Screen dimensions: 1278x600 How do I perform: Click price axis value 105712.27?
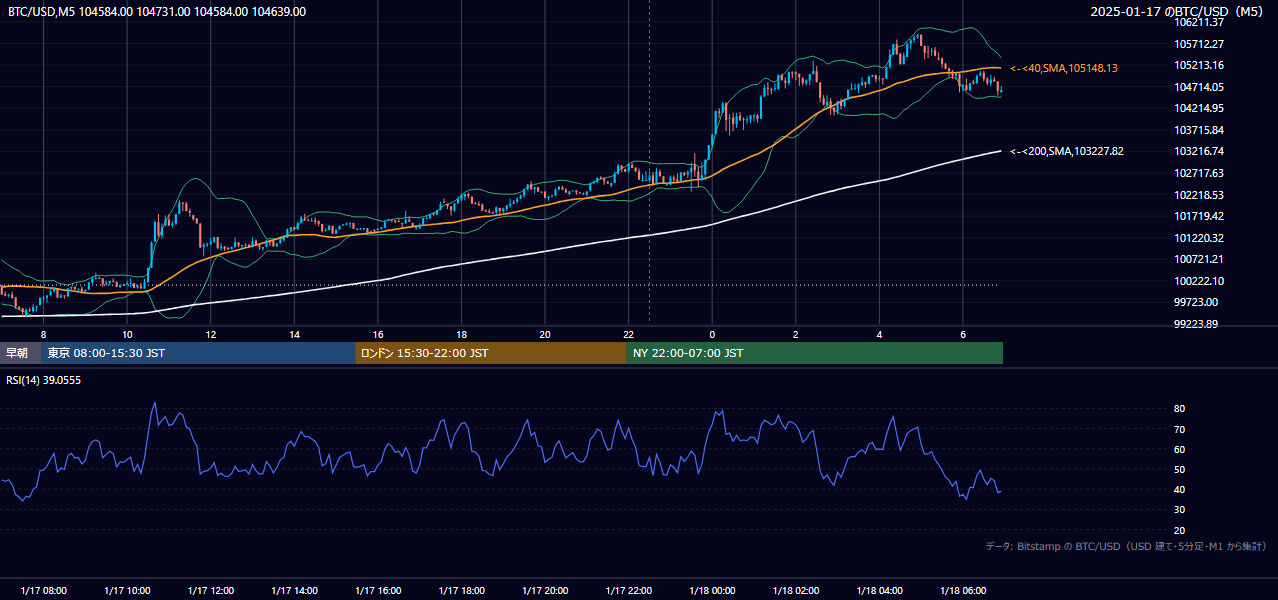pos(1200,44)
